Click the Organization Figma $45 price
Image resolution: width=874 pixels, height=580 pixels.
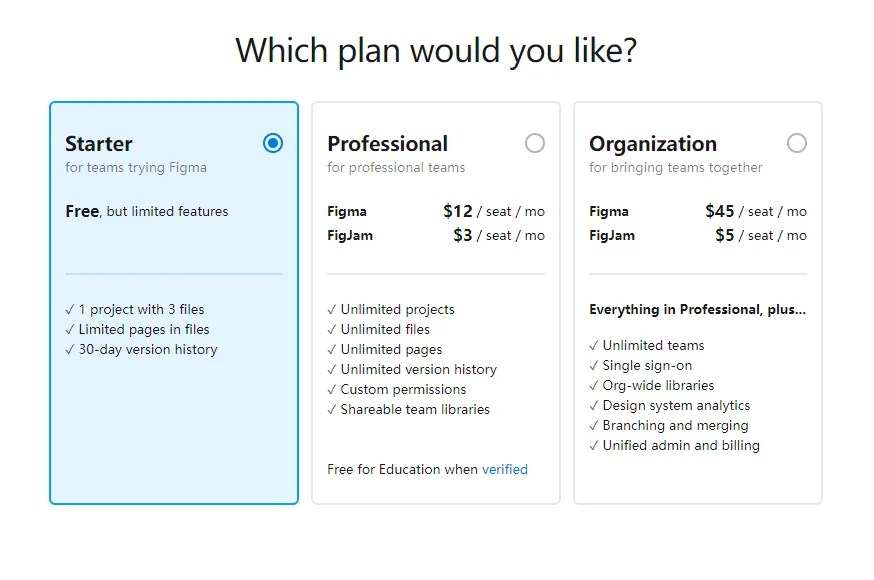(720, 211)
